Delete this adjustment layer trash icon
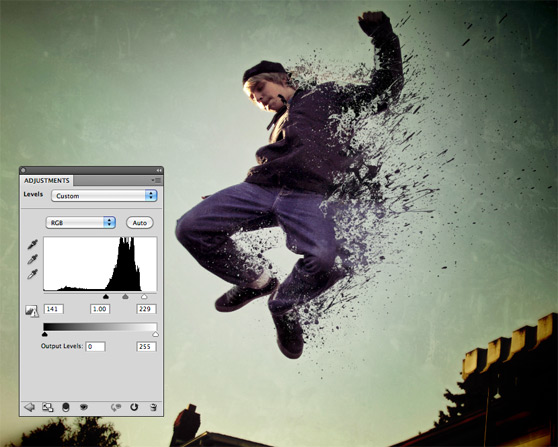Viewport: 558px width, 447px height. 153,407
